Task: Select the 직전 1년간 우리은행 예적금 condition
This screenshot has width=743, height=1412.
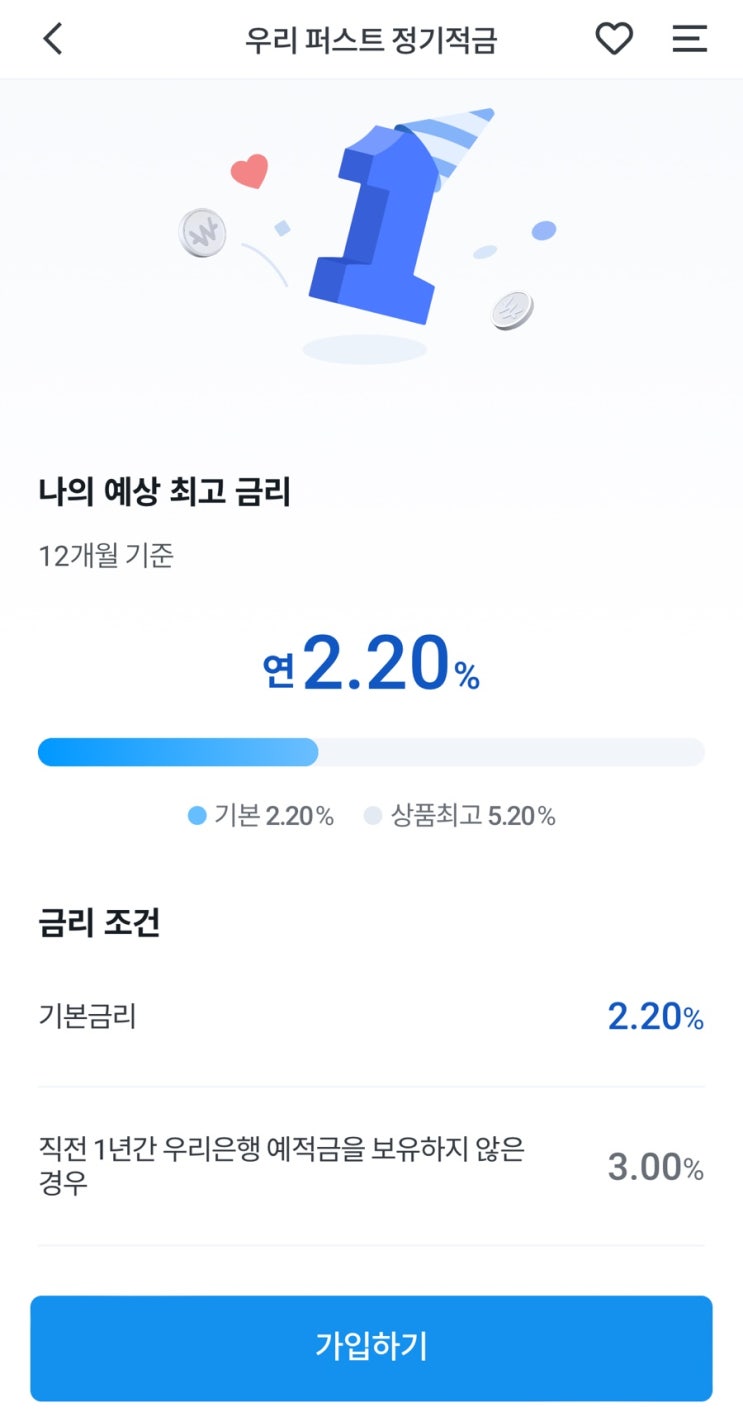Action: [281, 1166]
